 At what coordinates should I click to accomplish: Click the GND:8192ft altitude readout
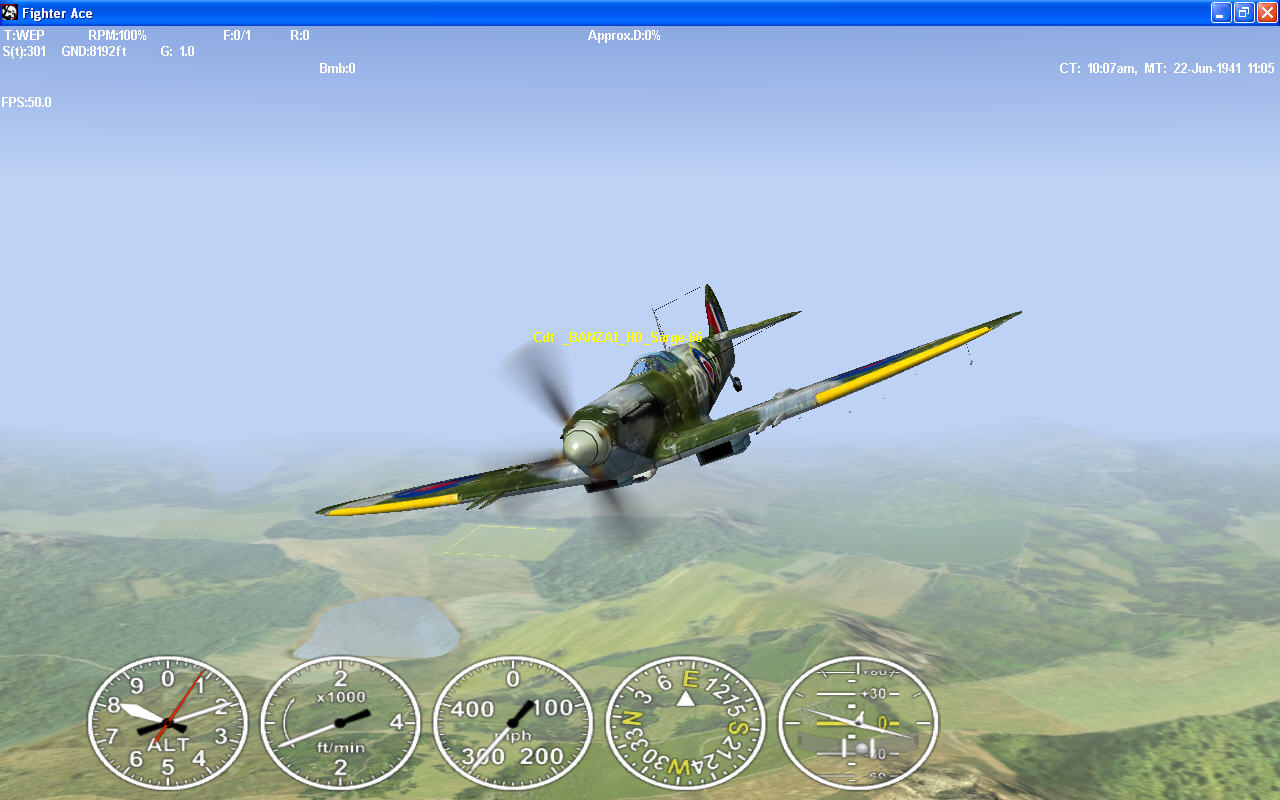click(x=94, y=52)
